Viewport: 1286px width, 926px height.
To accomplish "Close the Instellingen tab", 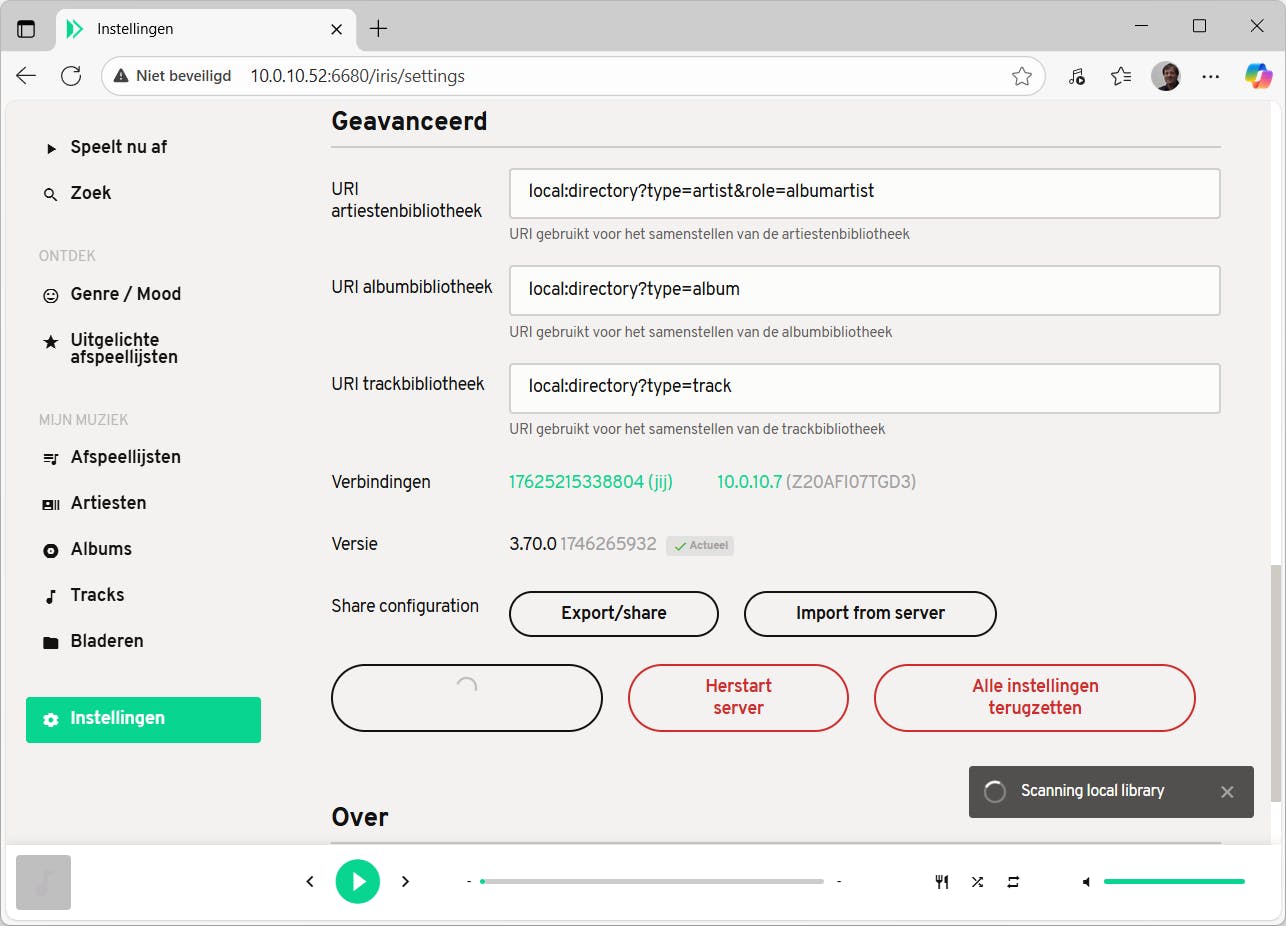I will pos(337,29).
